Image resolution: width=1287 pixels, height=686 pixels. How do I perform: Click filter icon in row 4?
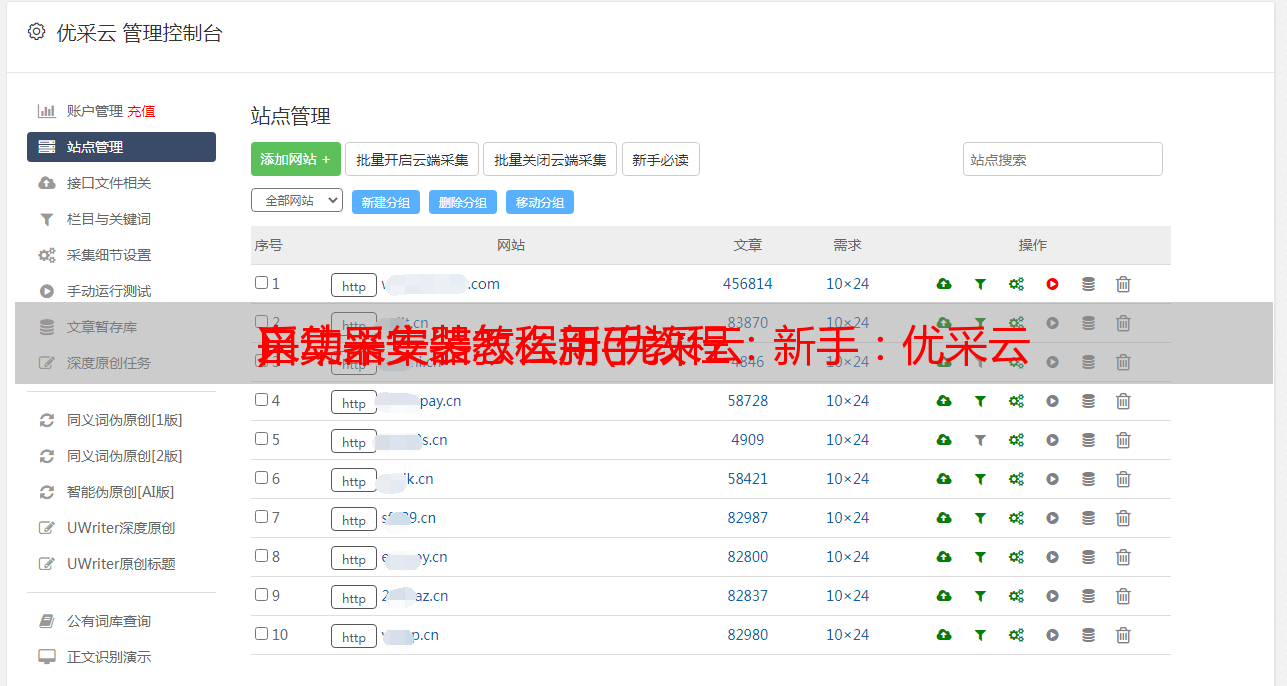coord(980,401)
